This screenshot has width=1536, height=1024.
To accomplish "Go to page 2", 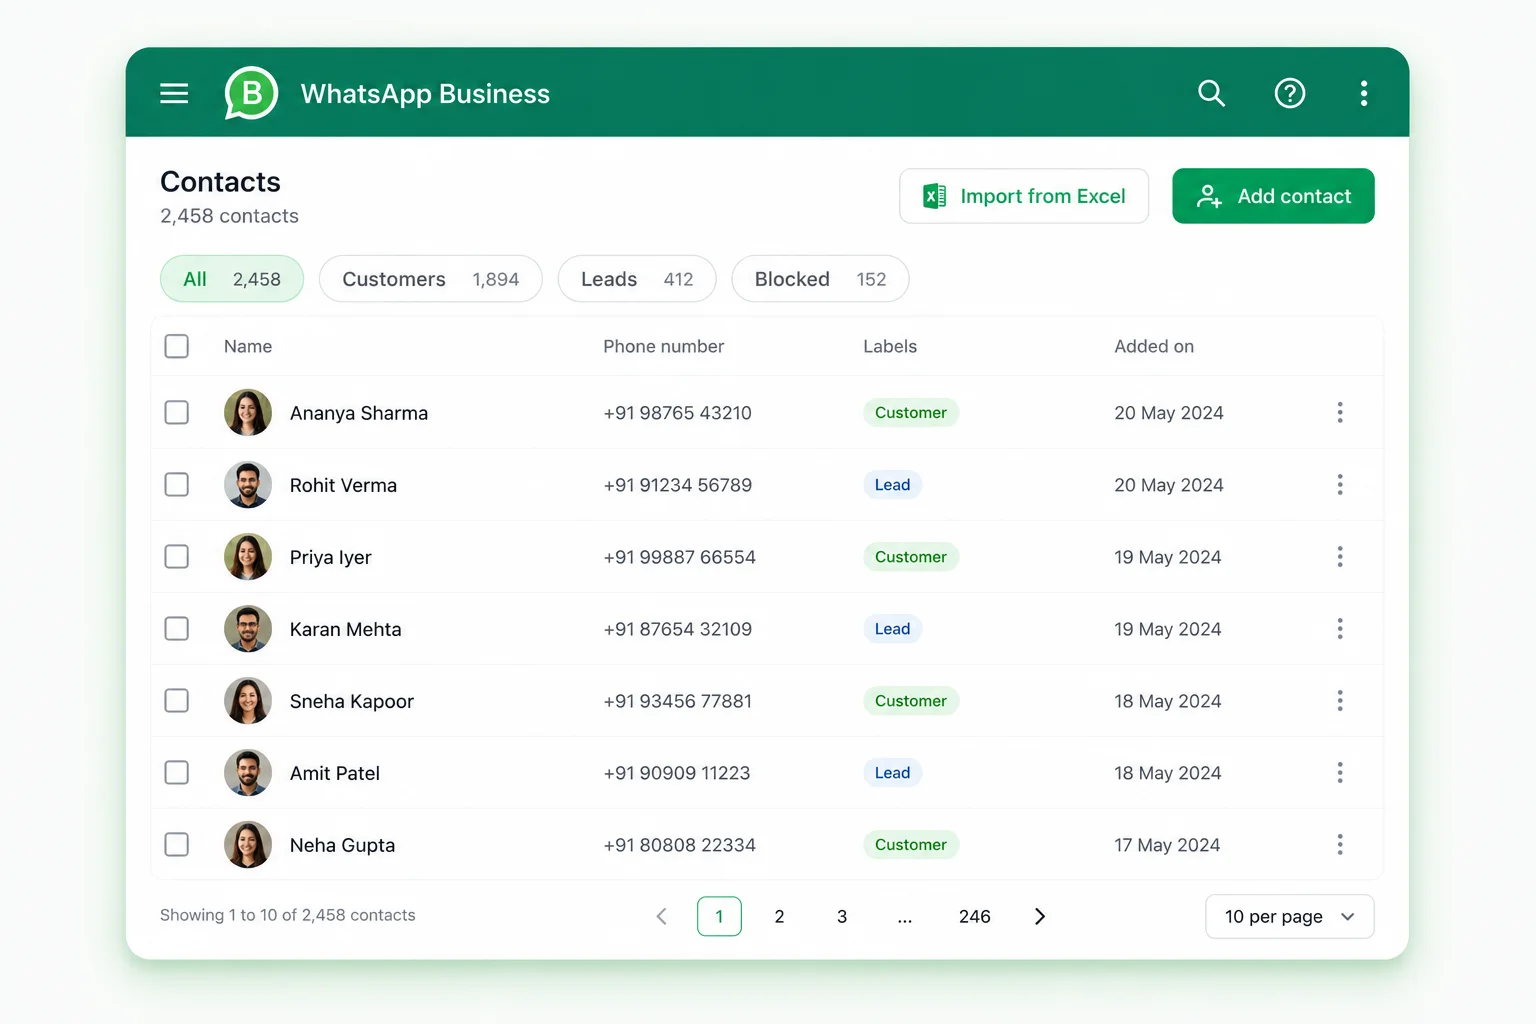I will click(780, 916).
